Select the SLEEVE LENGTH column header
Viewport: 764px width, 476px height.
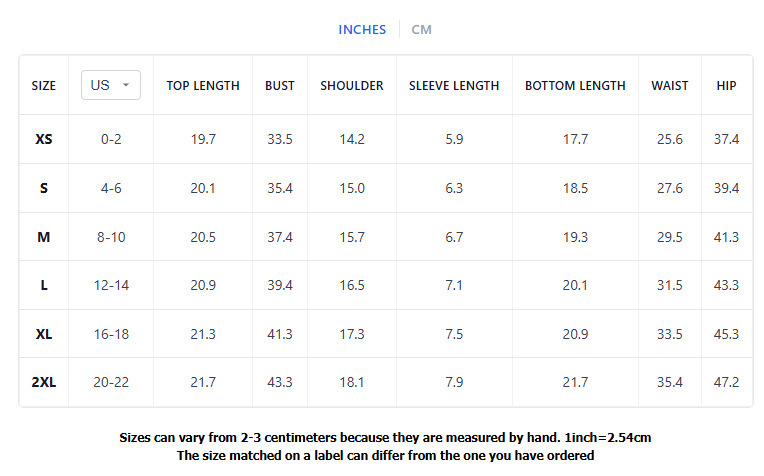(x=454, y=86)
